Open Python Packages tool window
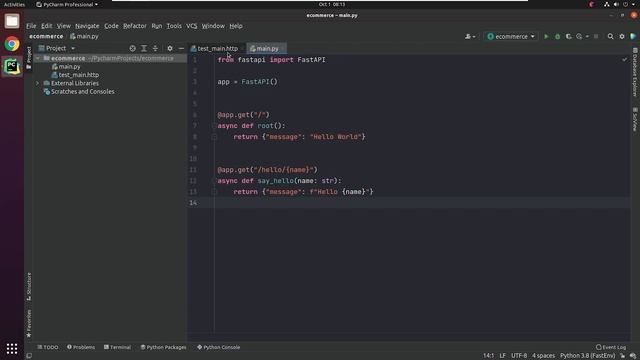Screen dimensions: 640x360 tap(163, 347)
